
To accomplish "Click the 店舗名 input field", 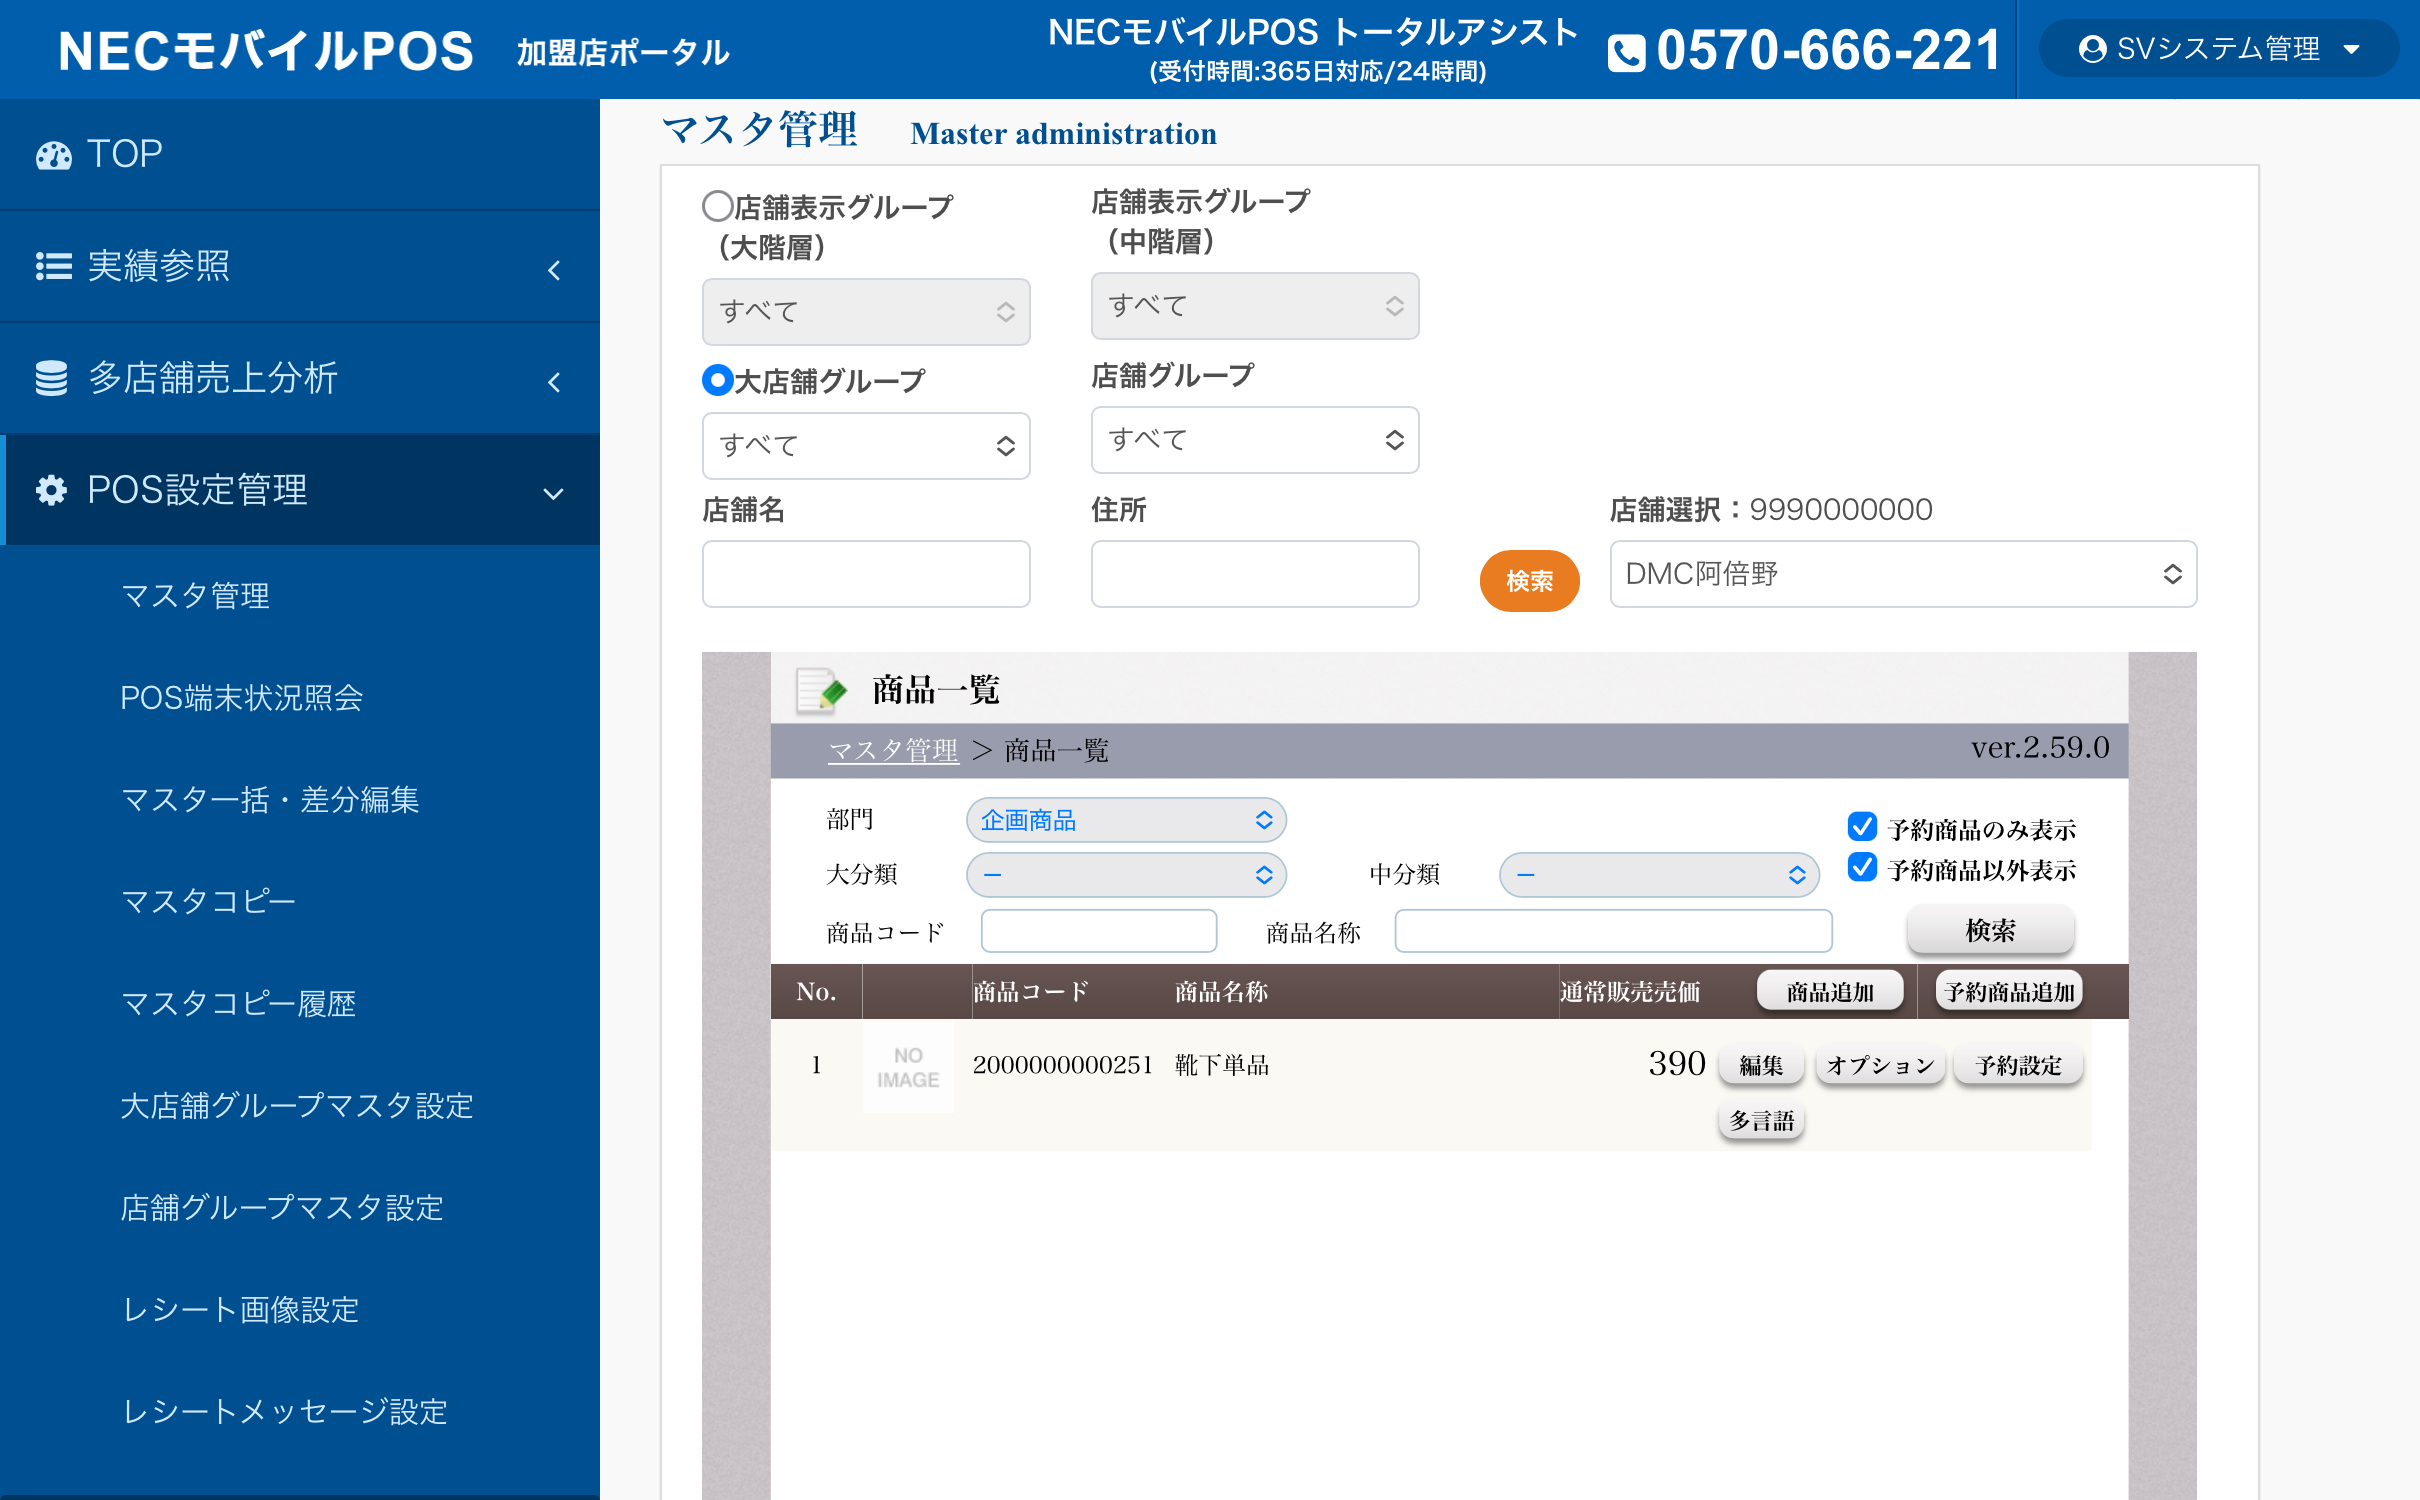I will (x=866, y=574).
